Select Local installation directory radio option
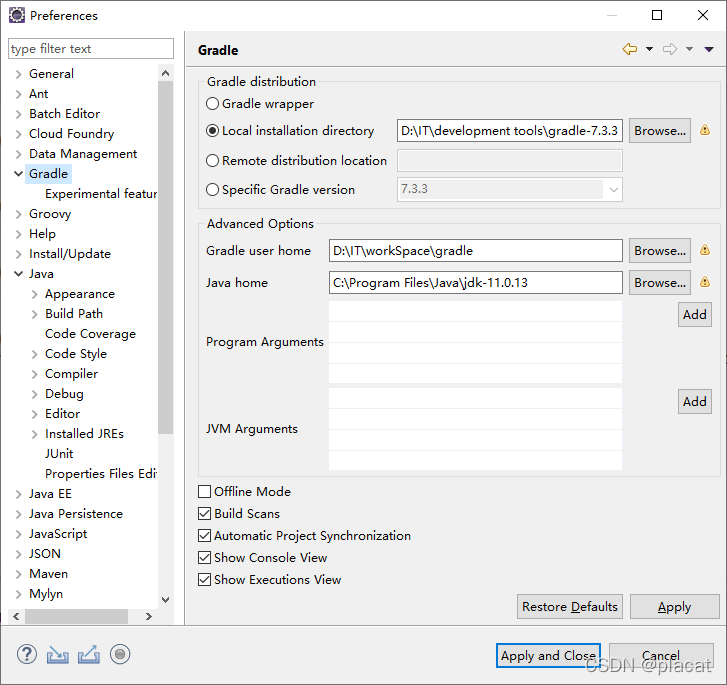 tap(212, 131)
